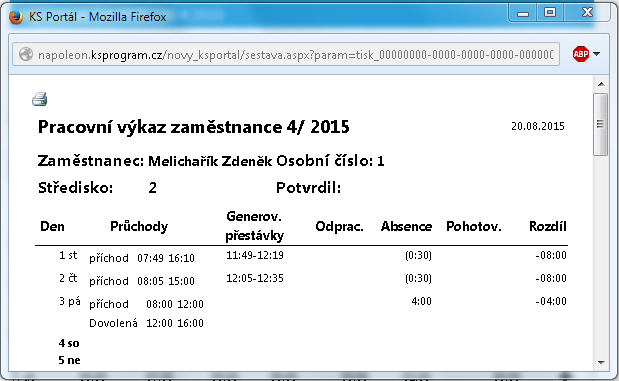This screenshot has width=619, height=381.
Task: Click the Středisko value '2'
Action: pos(152,188)
